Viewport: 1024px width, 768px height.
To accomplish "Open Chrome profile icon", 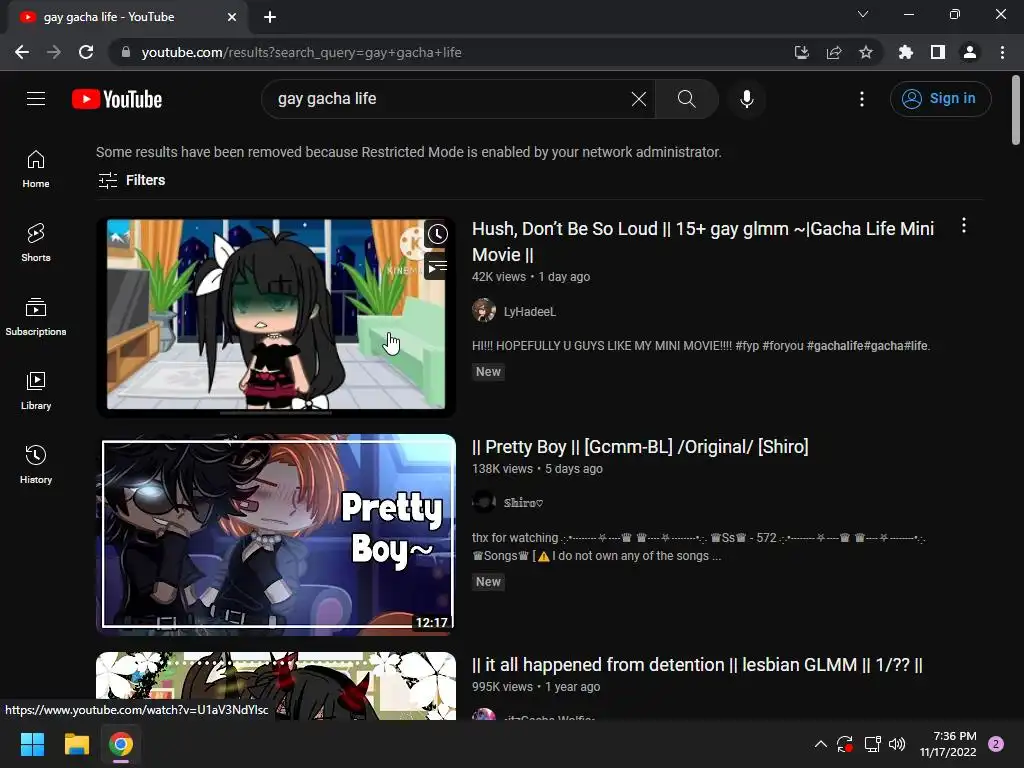I will click(970, 52).
